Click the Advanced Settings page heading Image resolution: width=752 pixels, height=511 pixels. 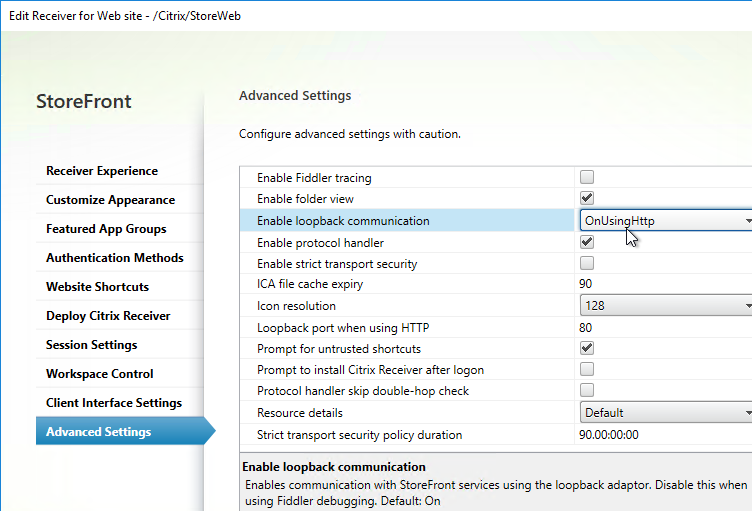[x=295, y=95]
